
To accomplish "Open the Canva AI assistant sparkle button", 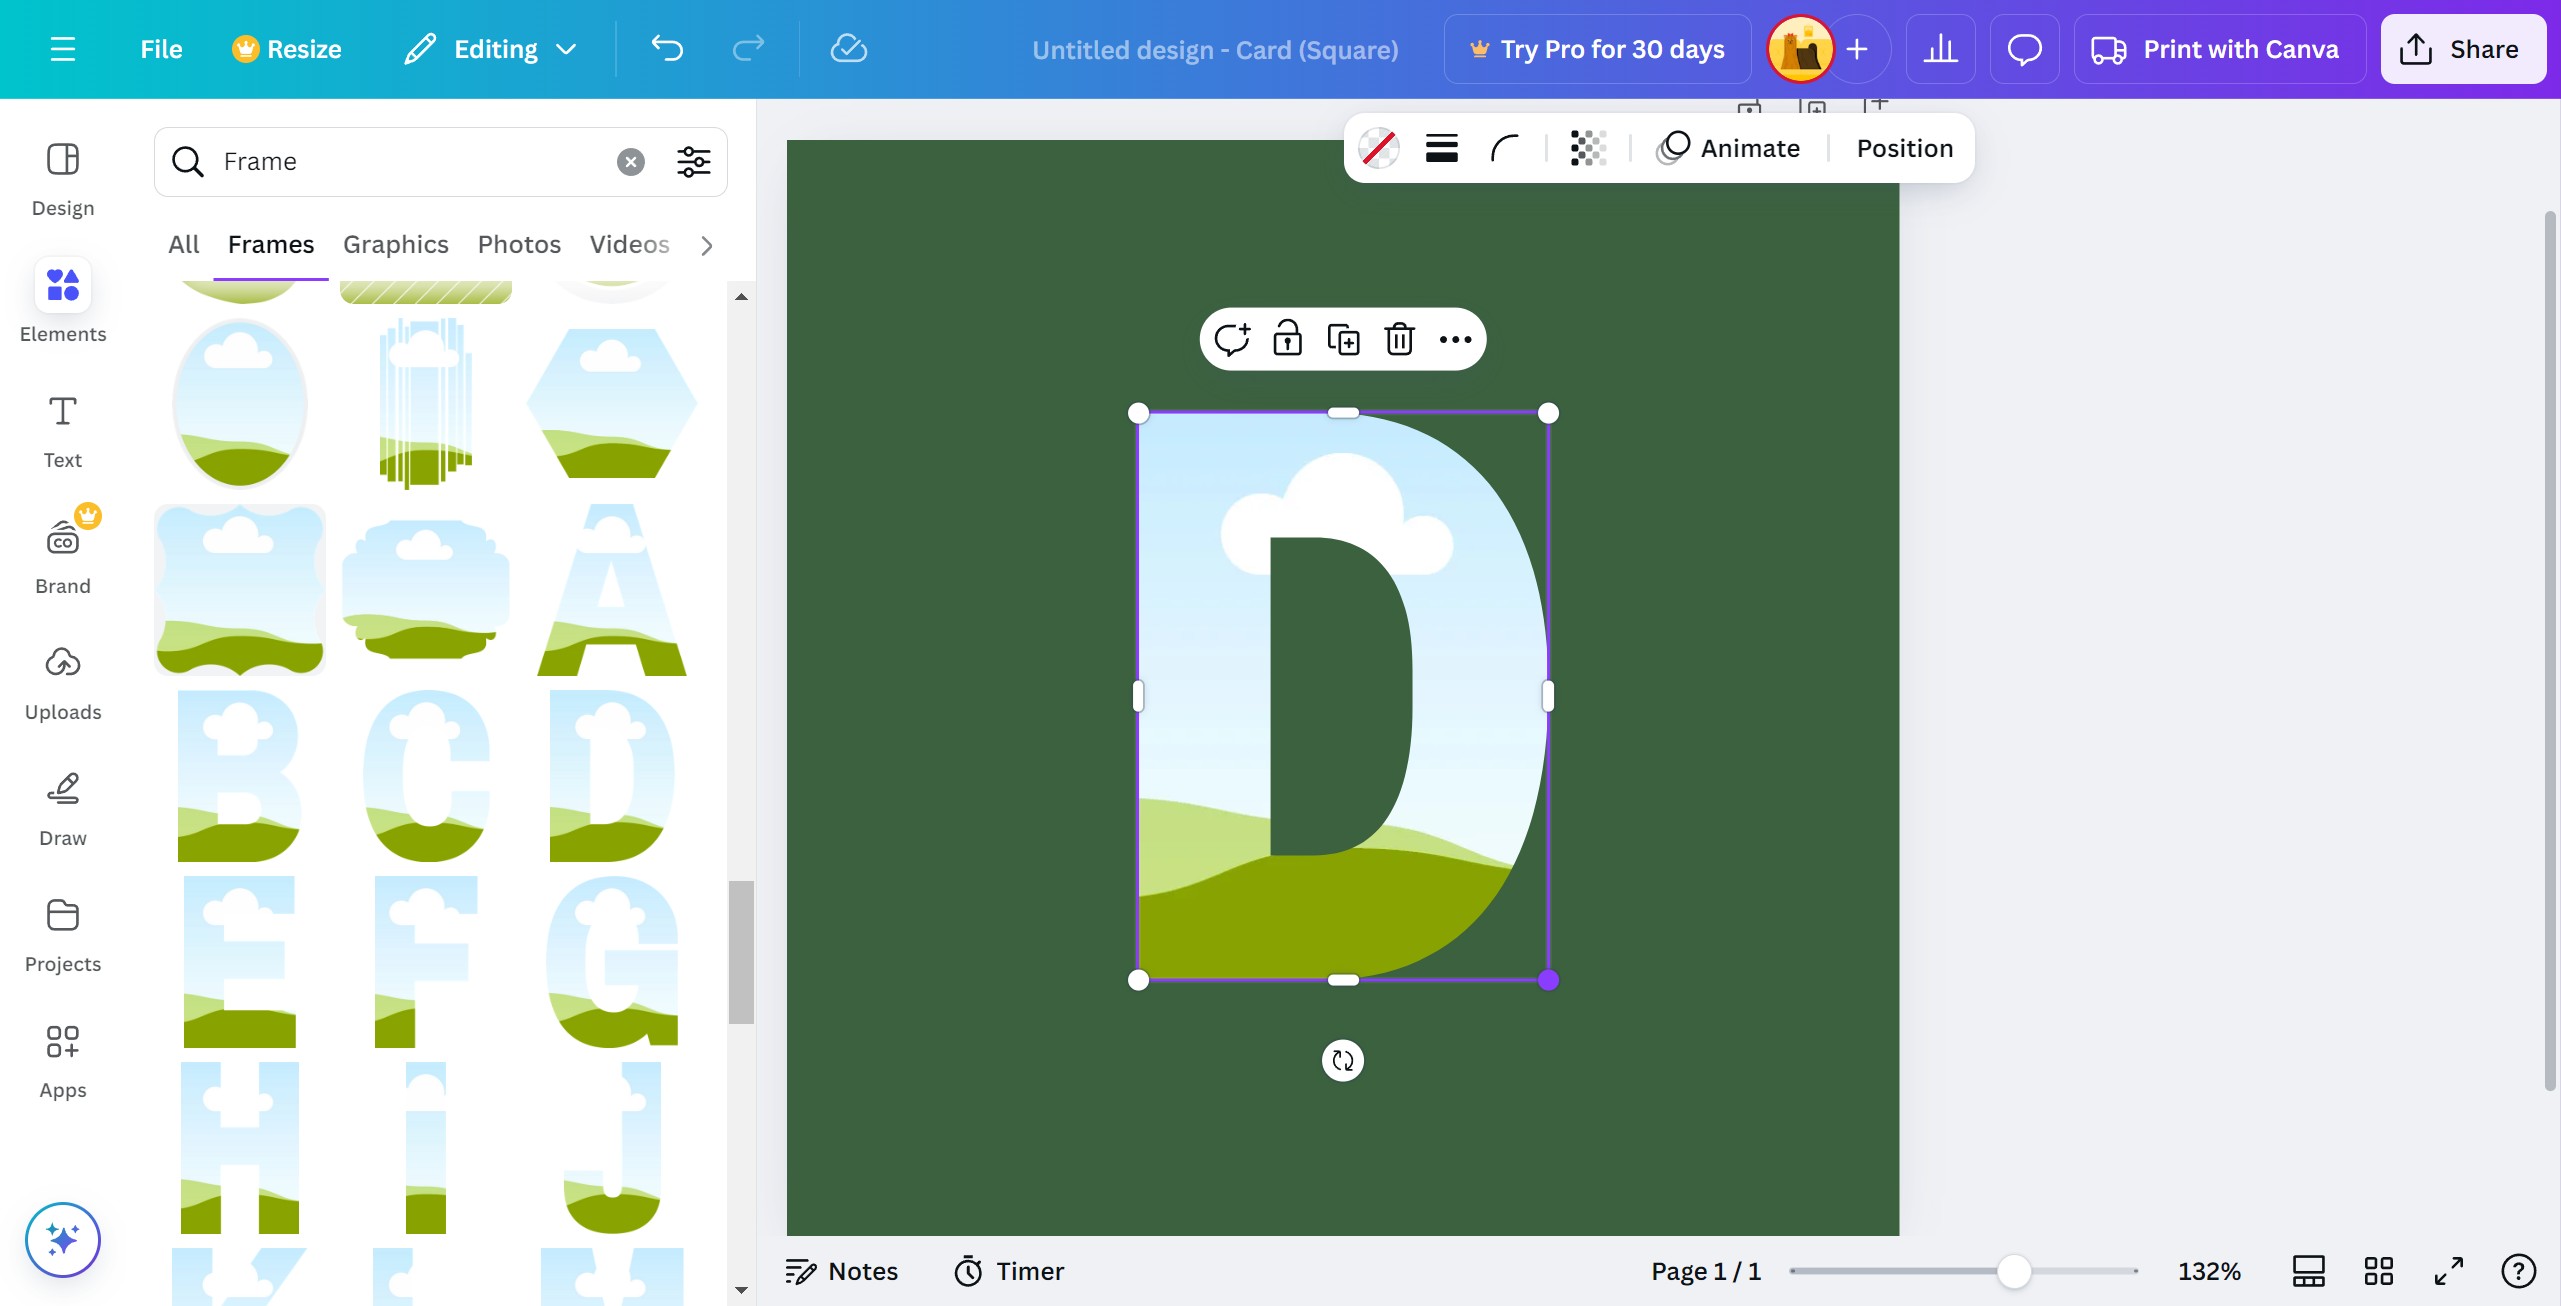I will coord(63,1240).
